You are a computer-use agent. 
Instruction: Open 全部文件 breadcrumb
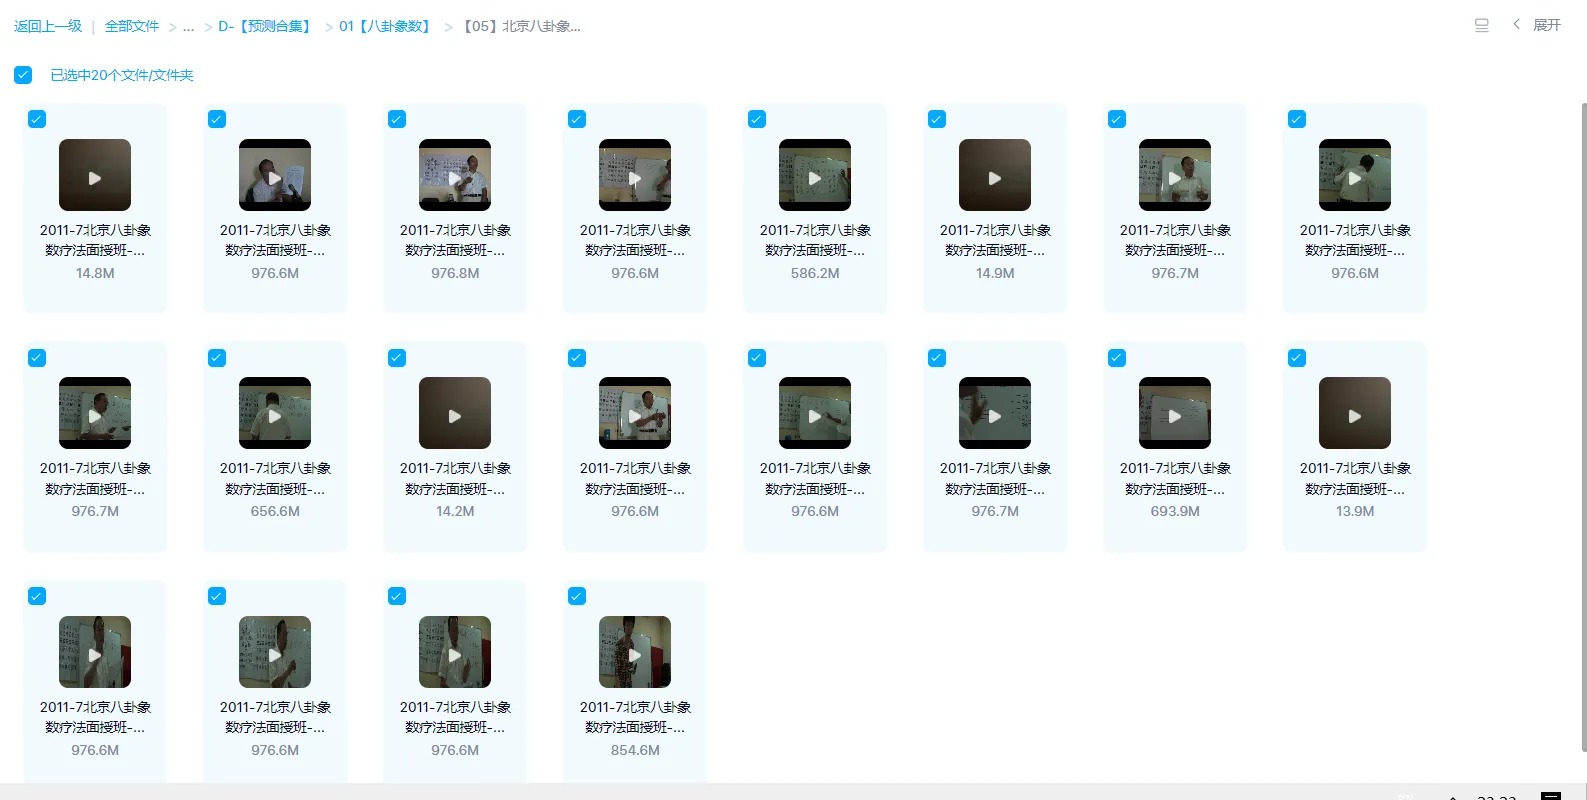[x=132, y=26]
